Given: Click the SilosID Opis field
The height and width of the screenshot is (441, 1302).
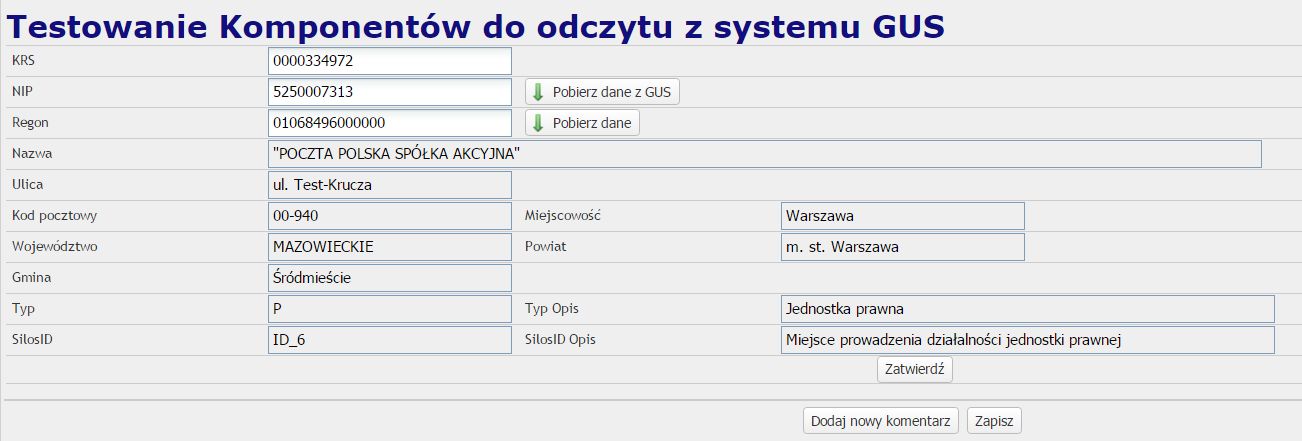Looking at the screenshot, I should click(1028, 339).
